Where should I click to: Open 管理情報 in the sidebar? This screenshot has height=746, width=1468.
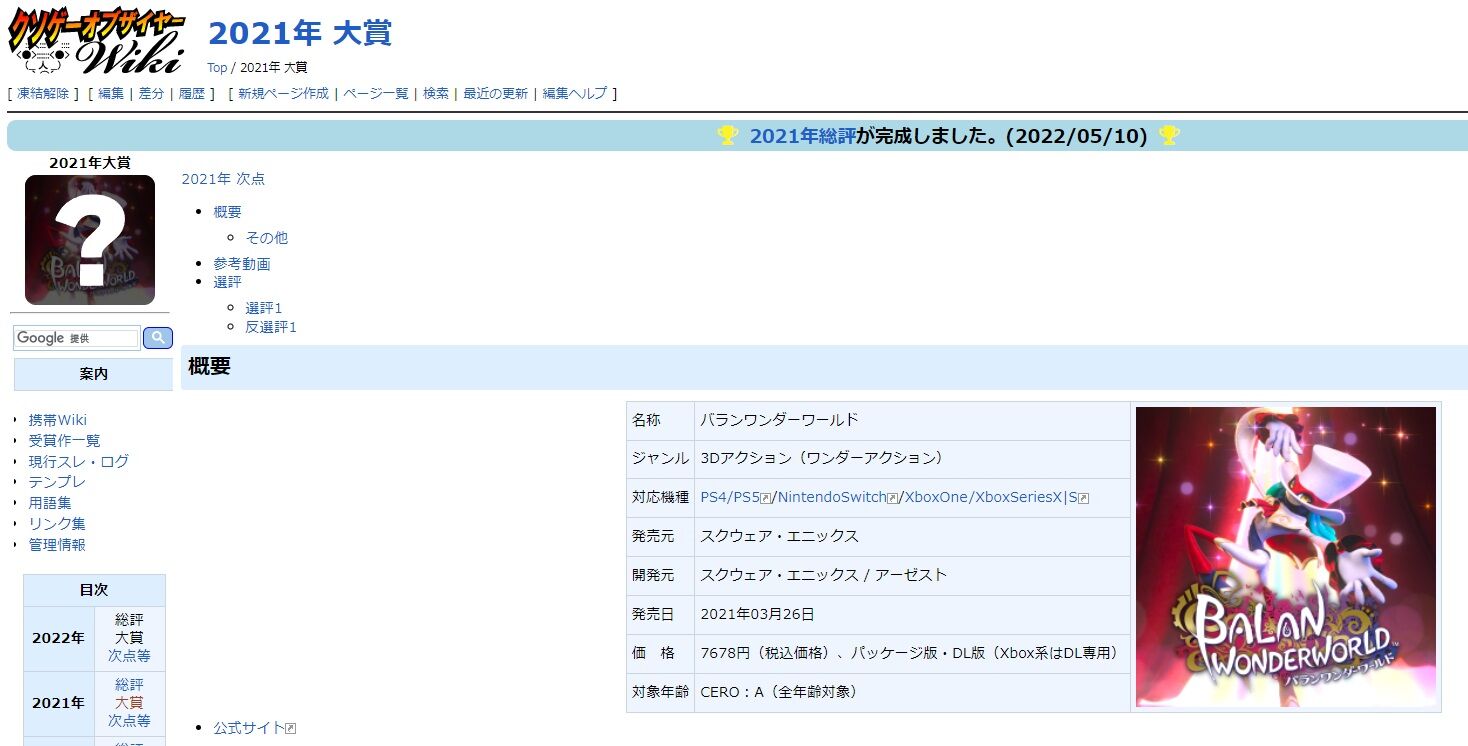tap(57, 545)
